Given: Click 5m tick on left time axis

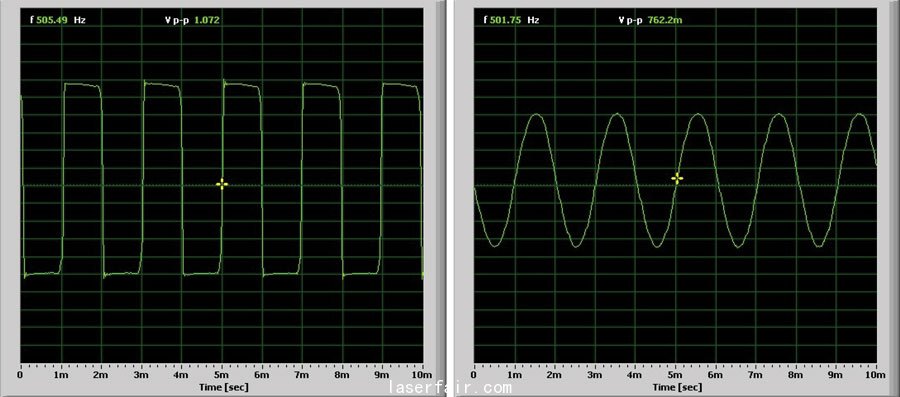Looking at the screenshot, I should pyautogui.click(x=222, y=375).
